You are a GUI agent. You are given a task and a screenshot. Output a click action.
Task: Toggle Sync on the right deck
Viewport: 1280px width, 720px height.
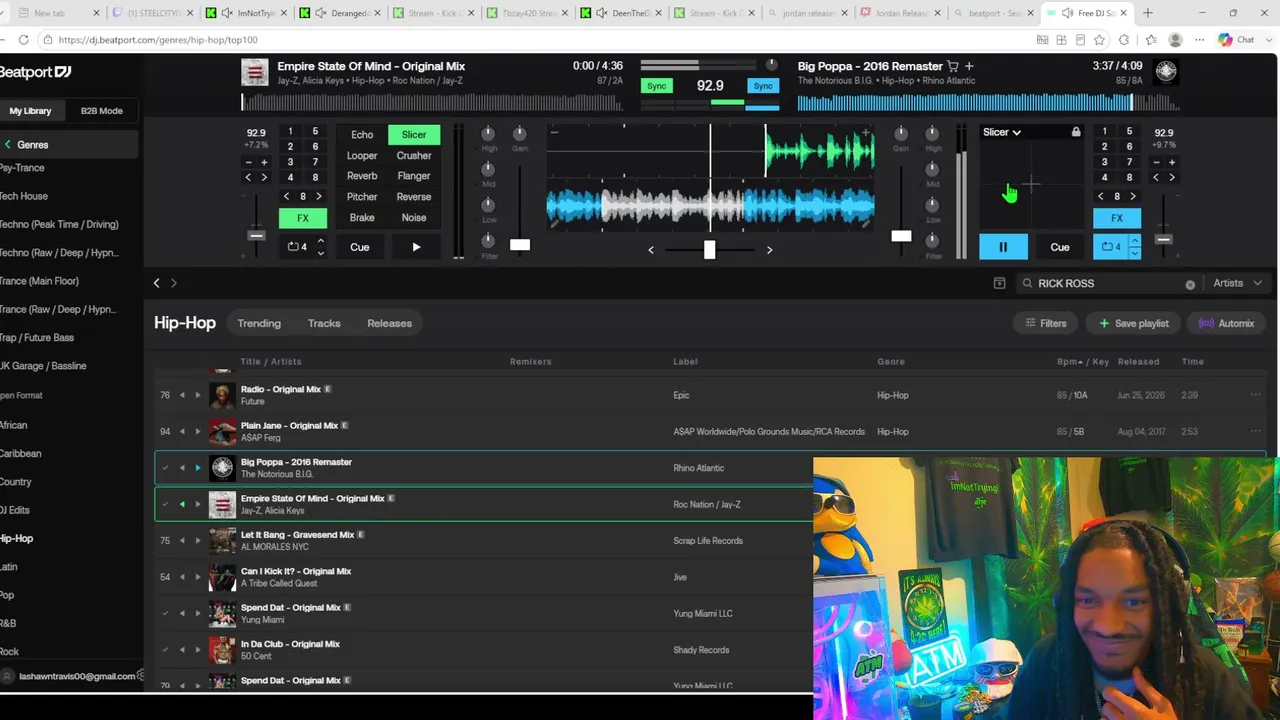coord(763,86)
